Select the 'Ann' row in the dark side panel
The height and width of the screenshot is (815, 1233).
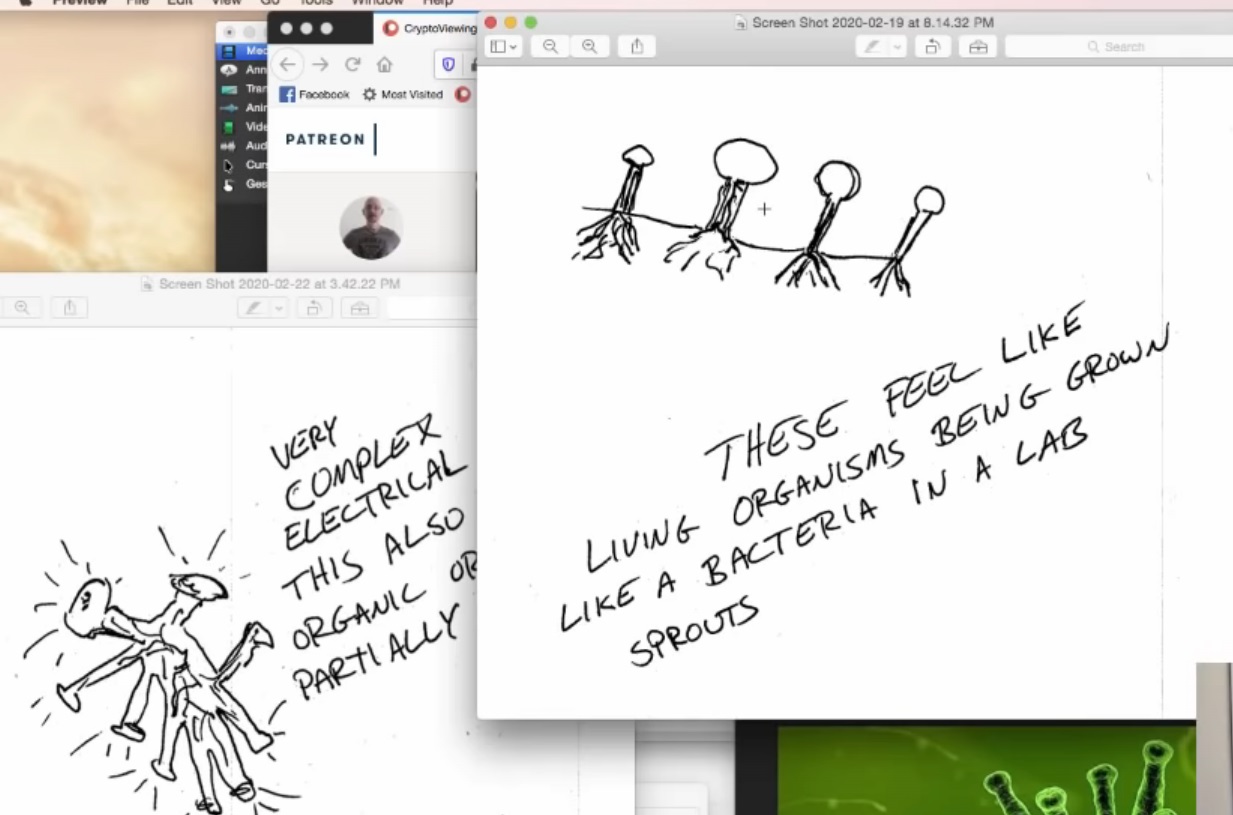coord(243,70)
